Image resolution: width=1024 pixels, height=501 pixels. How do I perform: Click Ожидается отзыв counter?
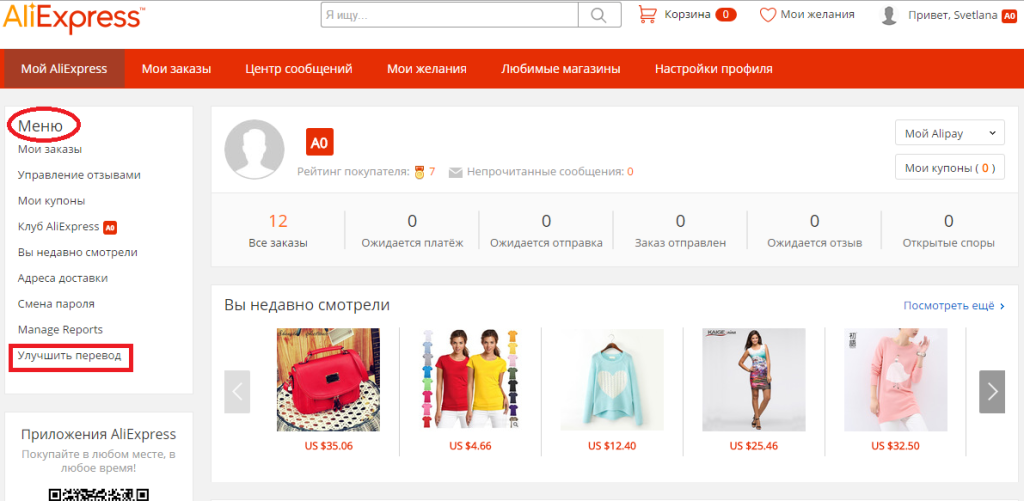click(x=814, y=230)
